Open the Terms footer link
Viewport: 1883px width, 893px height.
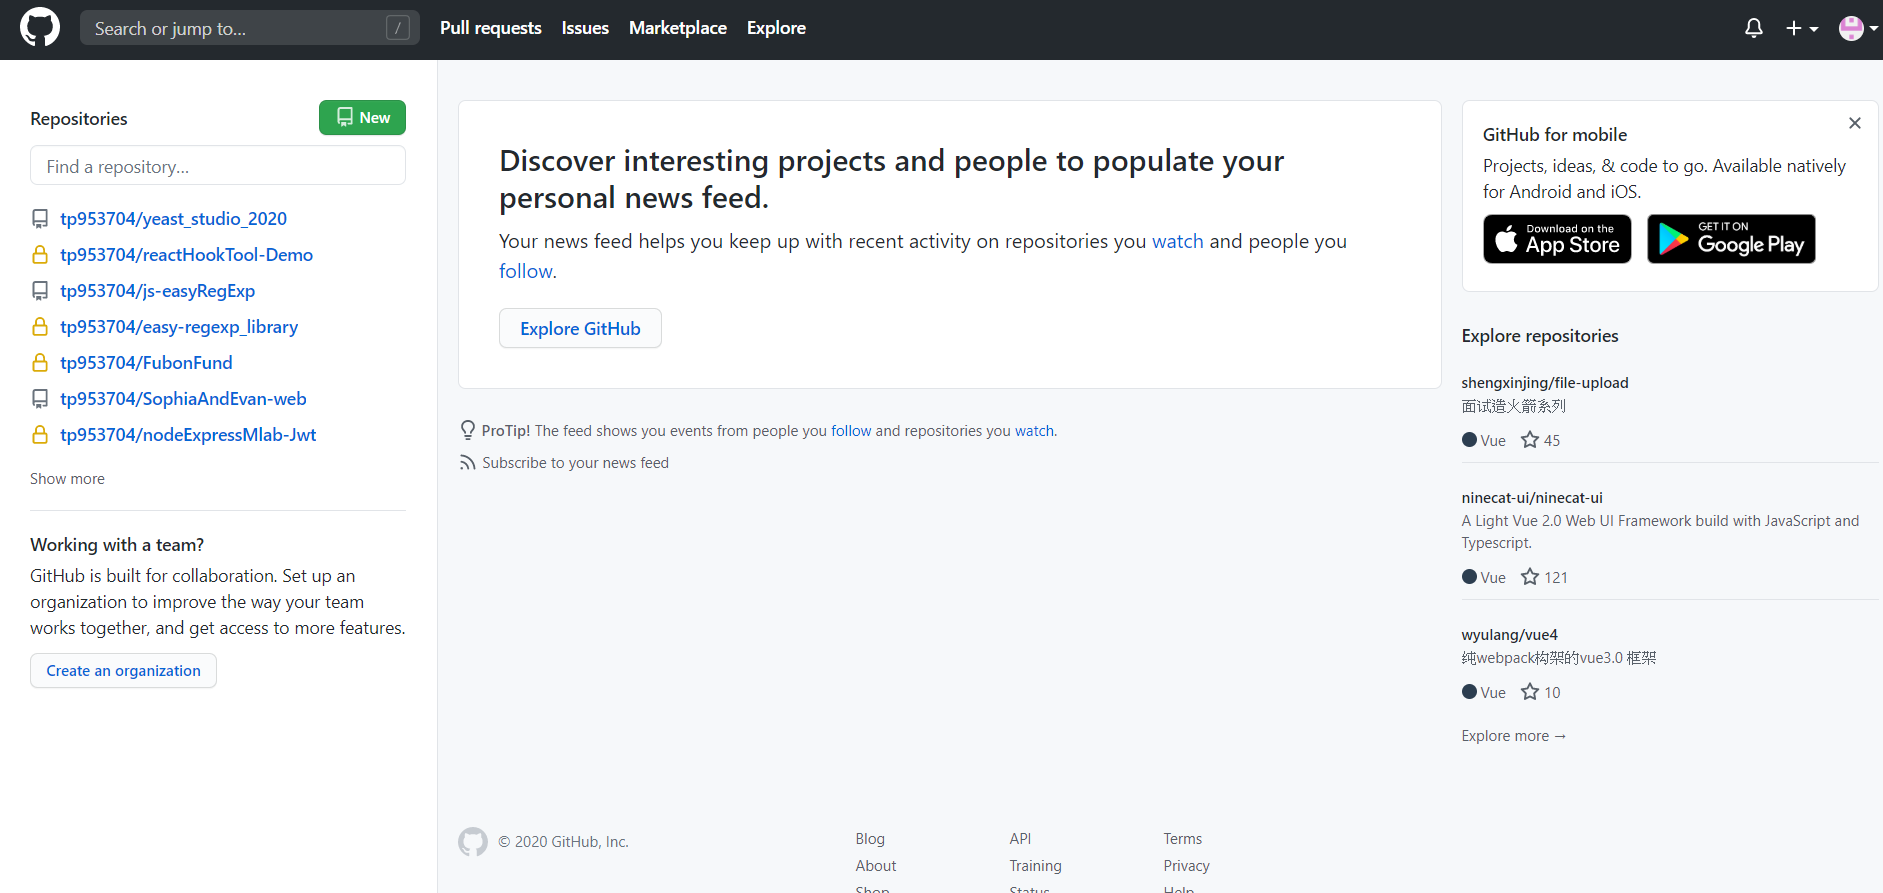tap(1183, 839)
